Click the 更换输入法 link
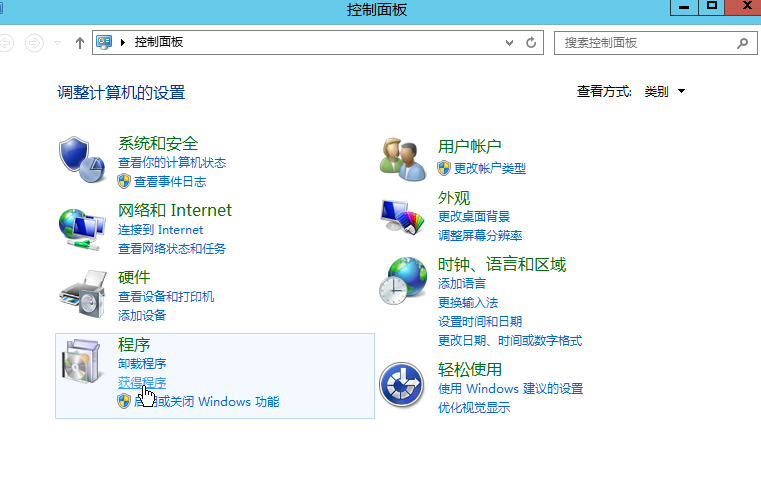The width and height of the screenshot is (761, 486). point(468,302)
